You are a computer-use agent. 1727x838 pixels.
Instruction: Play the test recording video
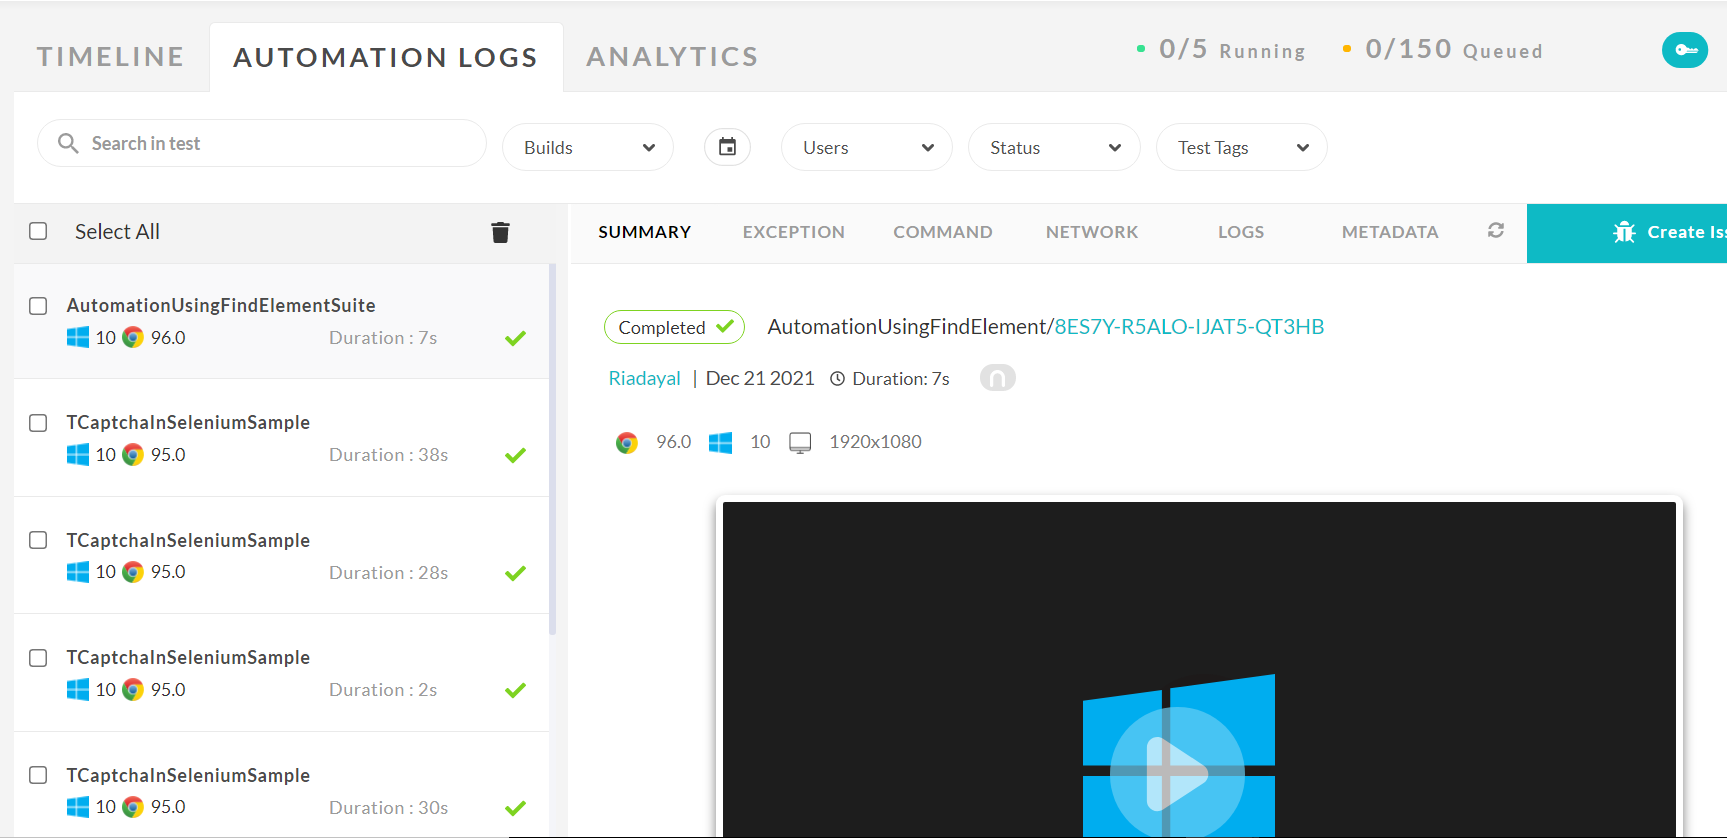pos(1177,772)
